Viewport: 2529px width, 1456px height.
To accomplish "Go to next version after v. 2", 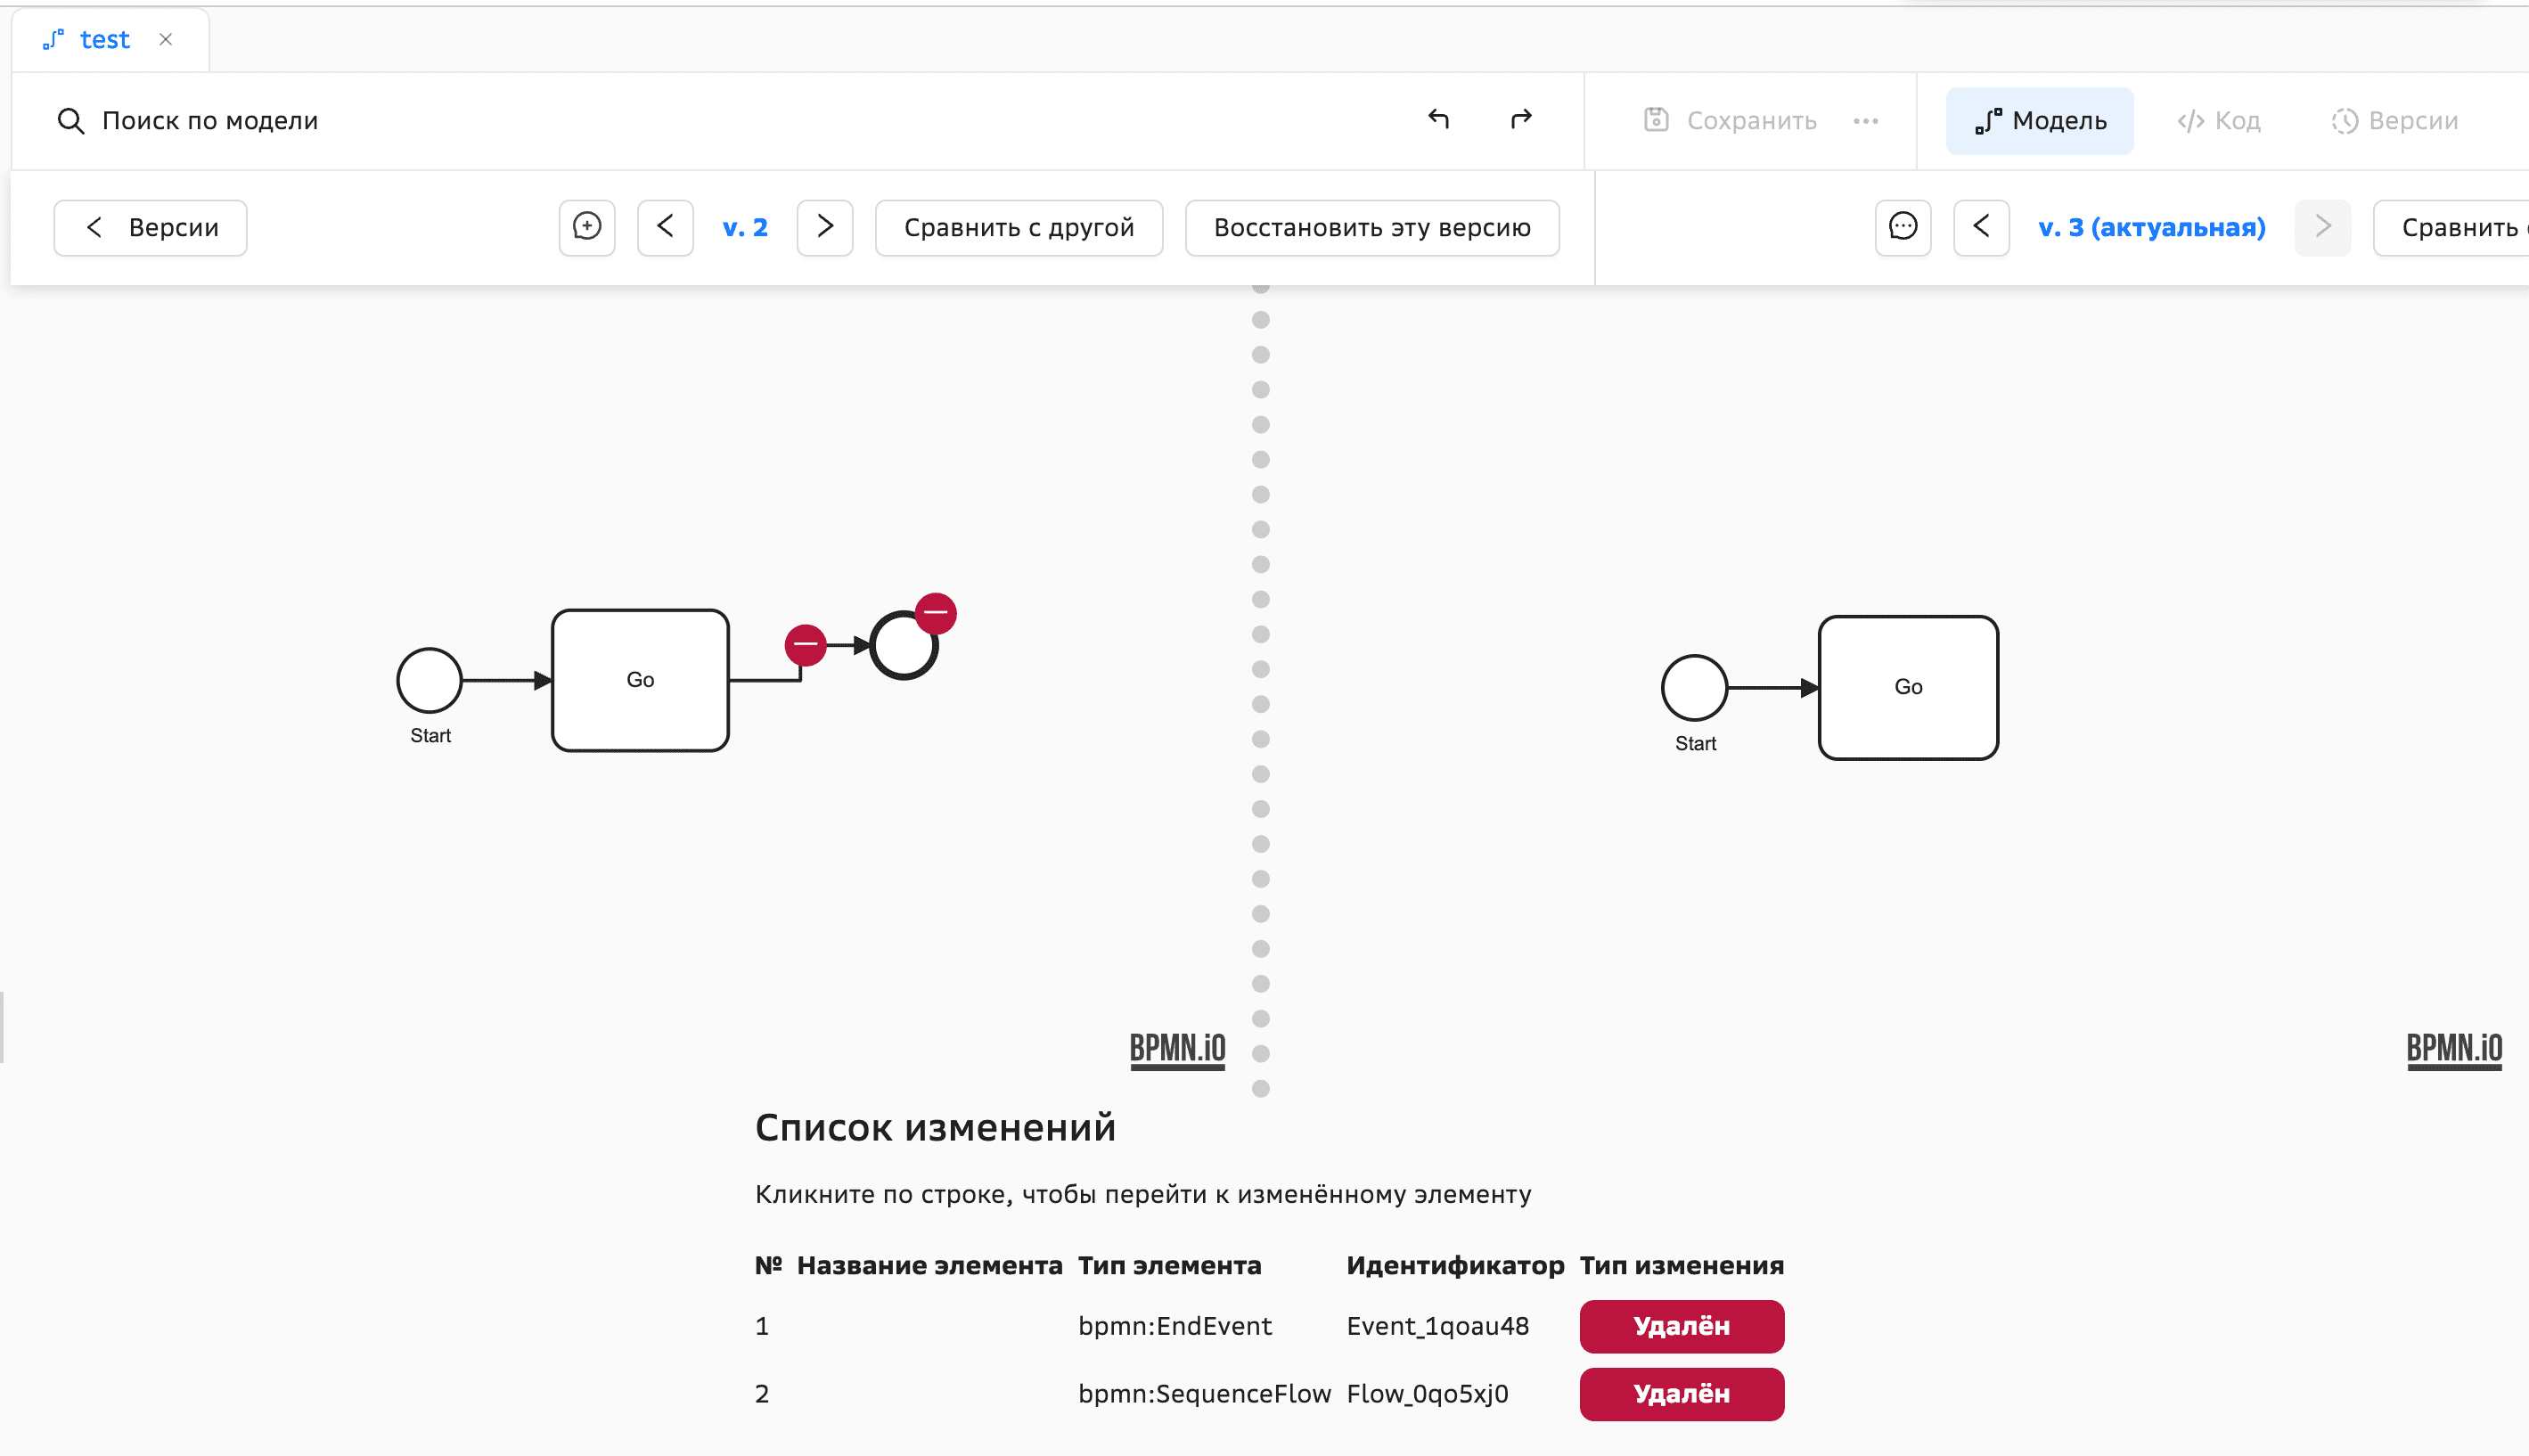I will (x=824, y=227).
